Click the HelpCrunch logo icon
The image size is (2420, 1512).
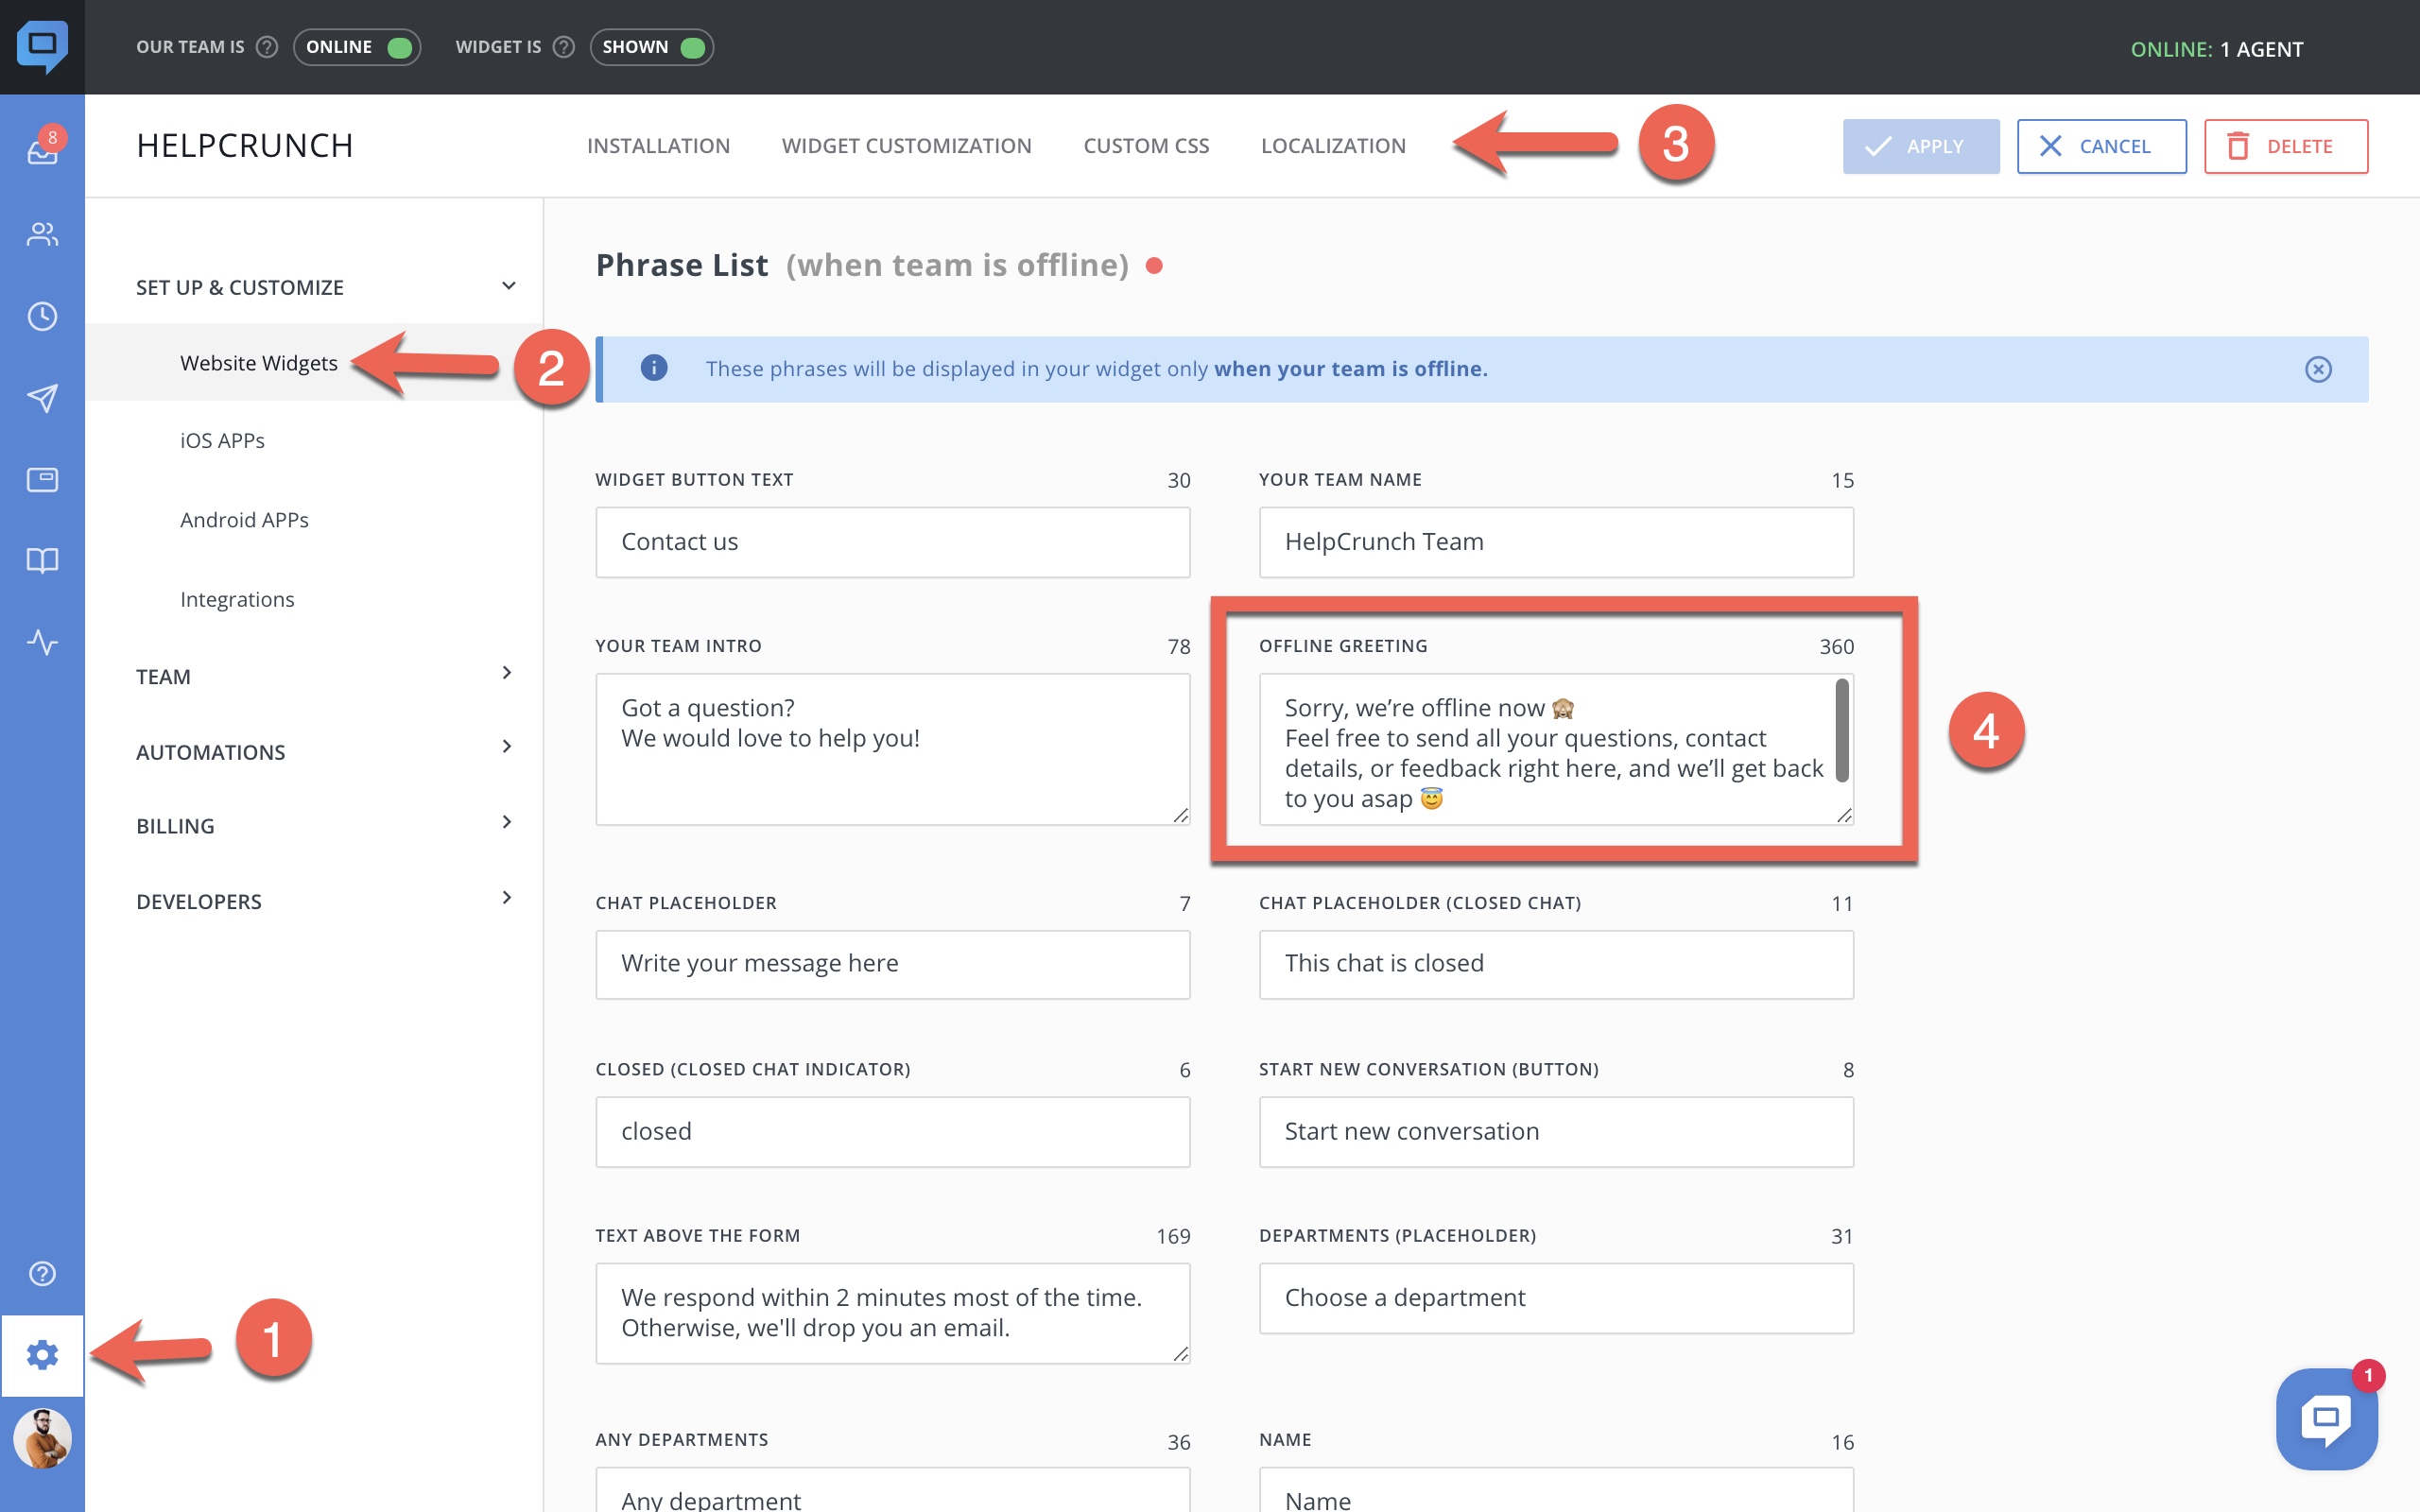[42, 46]
